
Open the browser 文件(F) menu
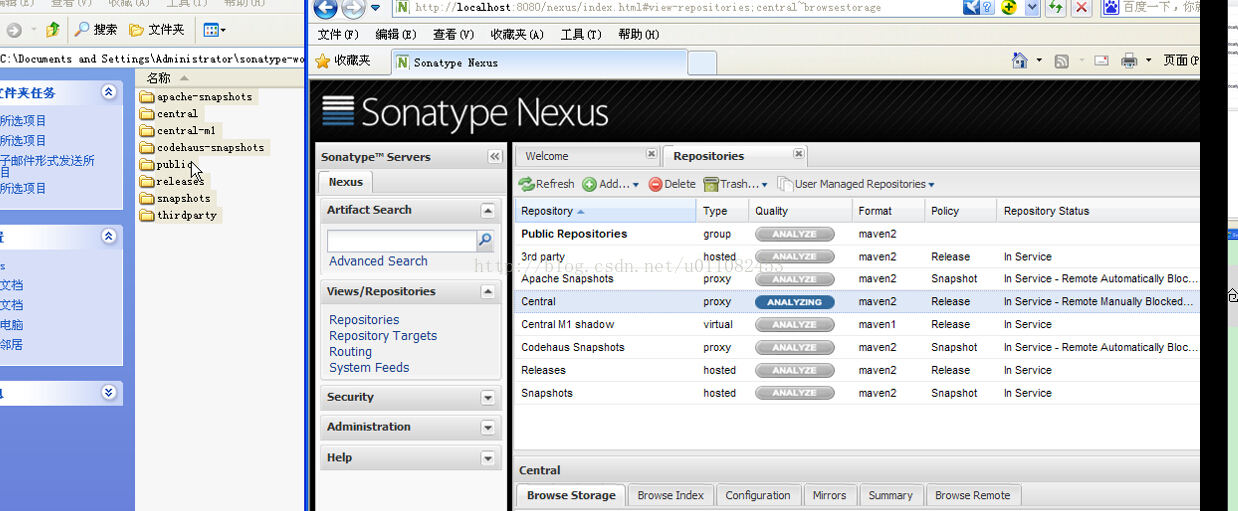click(x=338, y=34)
